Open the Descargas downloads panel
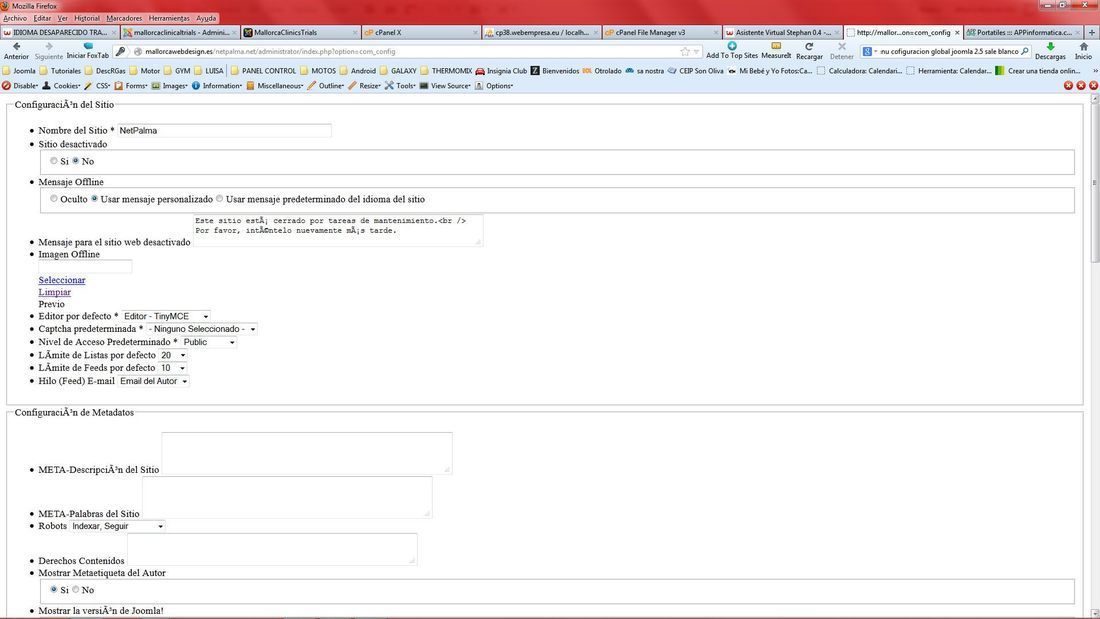The height and width of the screenshot is (619, 1100). (x=1050, y=51)
